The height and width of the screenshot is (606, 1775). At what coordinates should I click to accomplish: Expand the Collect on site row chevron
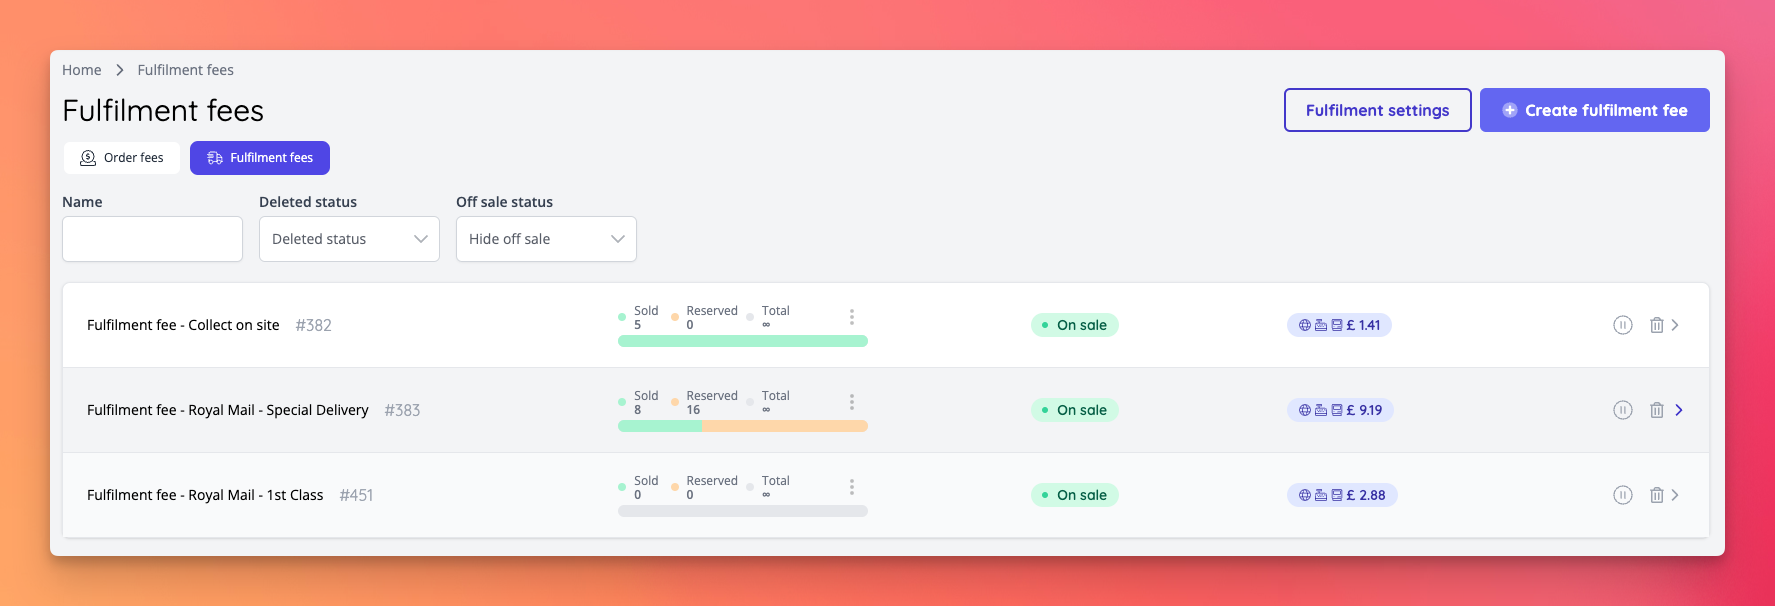(1676, 325)
